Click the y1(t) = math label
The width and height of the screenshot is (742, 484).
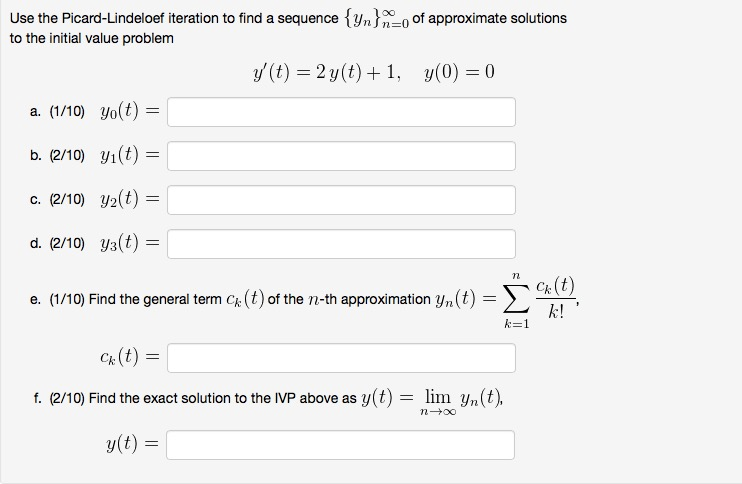(130, 156)
